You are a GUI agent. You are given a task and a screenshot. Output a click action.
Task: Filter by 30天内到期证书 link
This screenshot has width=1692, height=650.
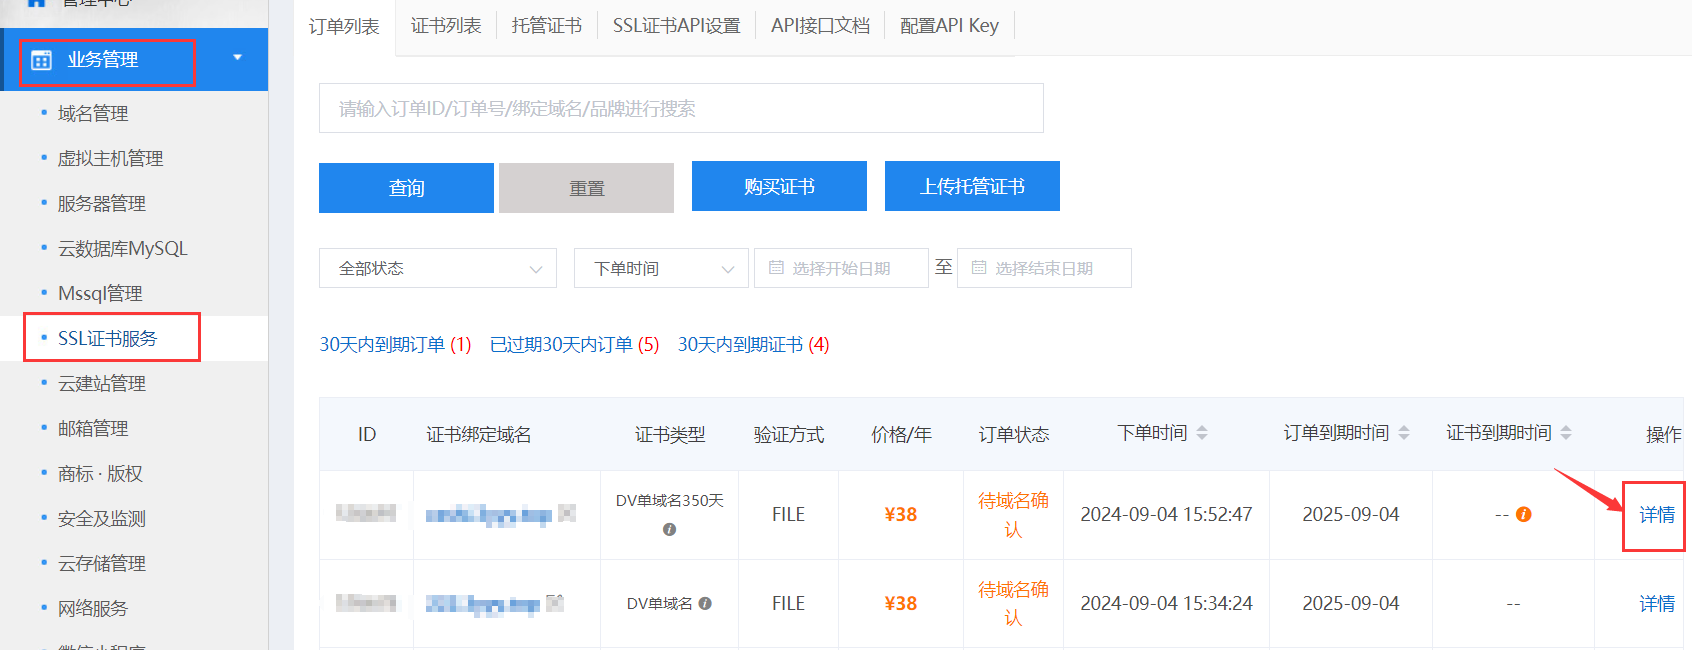coord(753,345)
